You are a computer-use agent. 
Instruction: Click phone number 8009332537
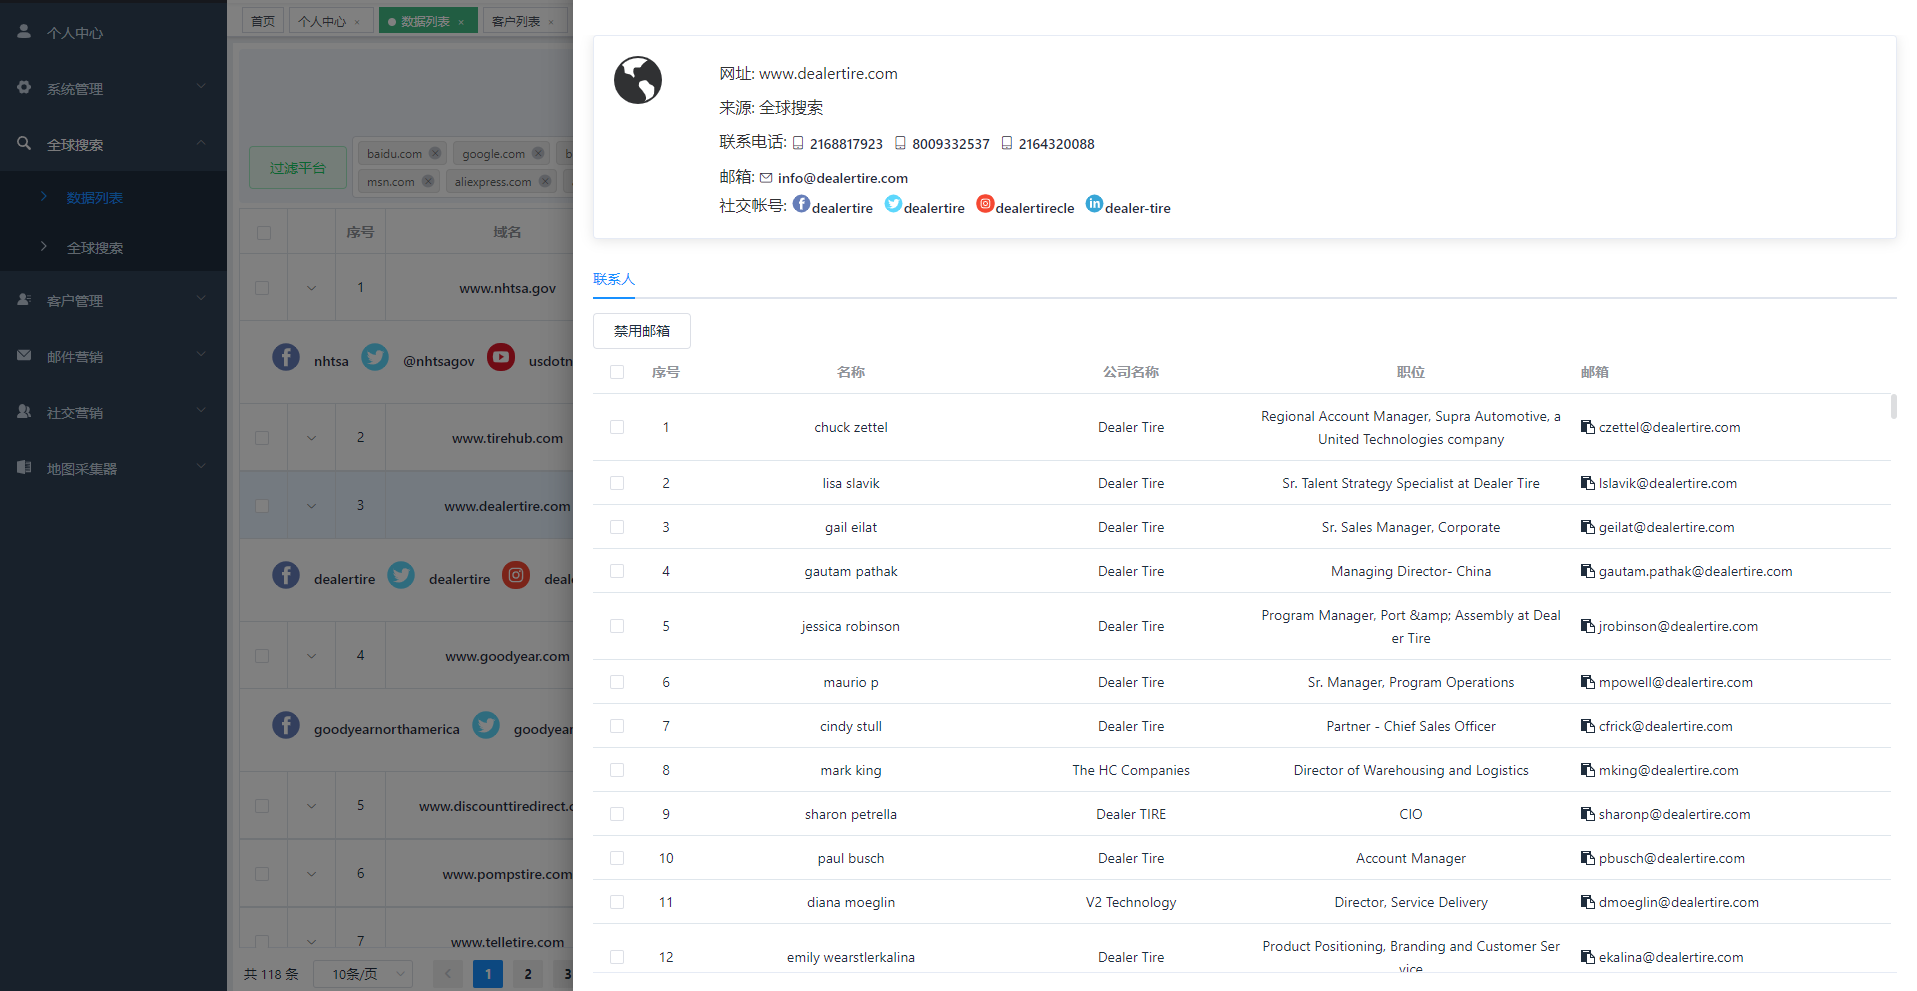pyautogui.click(x=951, y=144)
